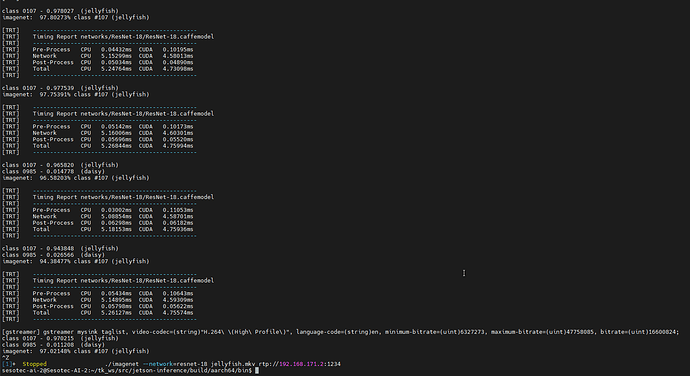Click the Pre-Process row with CPU 0.03002ms
This screenshot has width=690, height=376.
[98, 210]
